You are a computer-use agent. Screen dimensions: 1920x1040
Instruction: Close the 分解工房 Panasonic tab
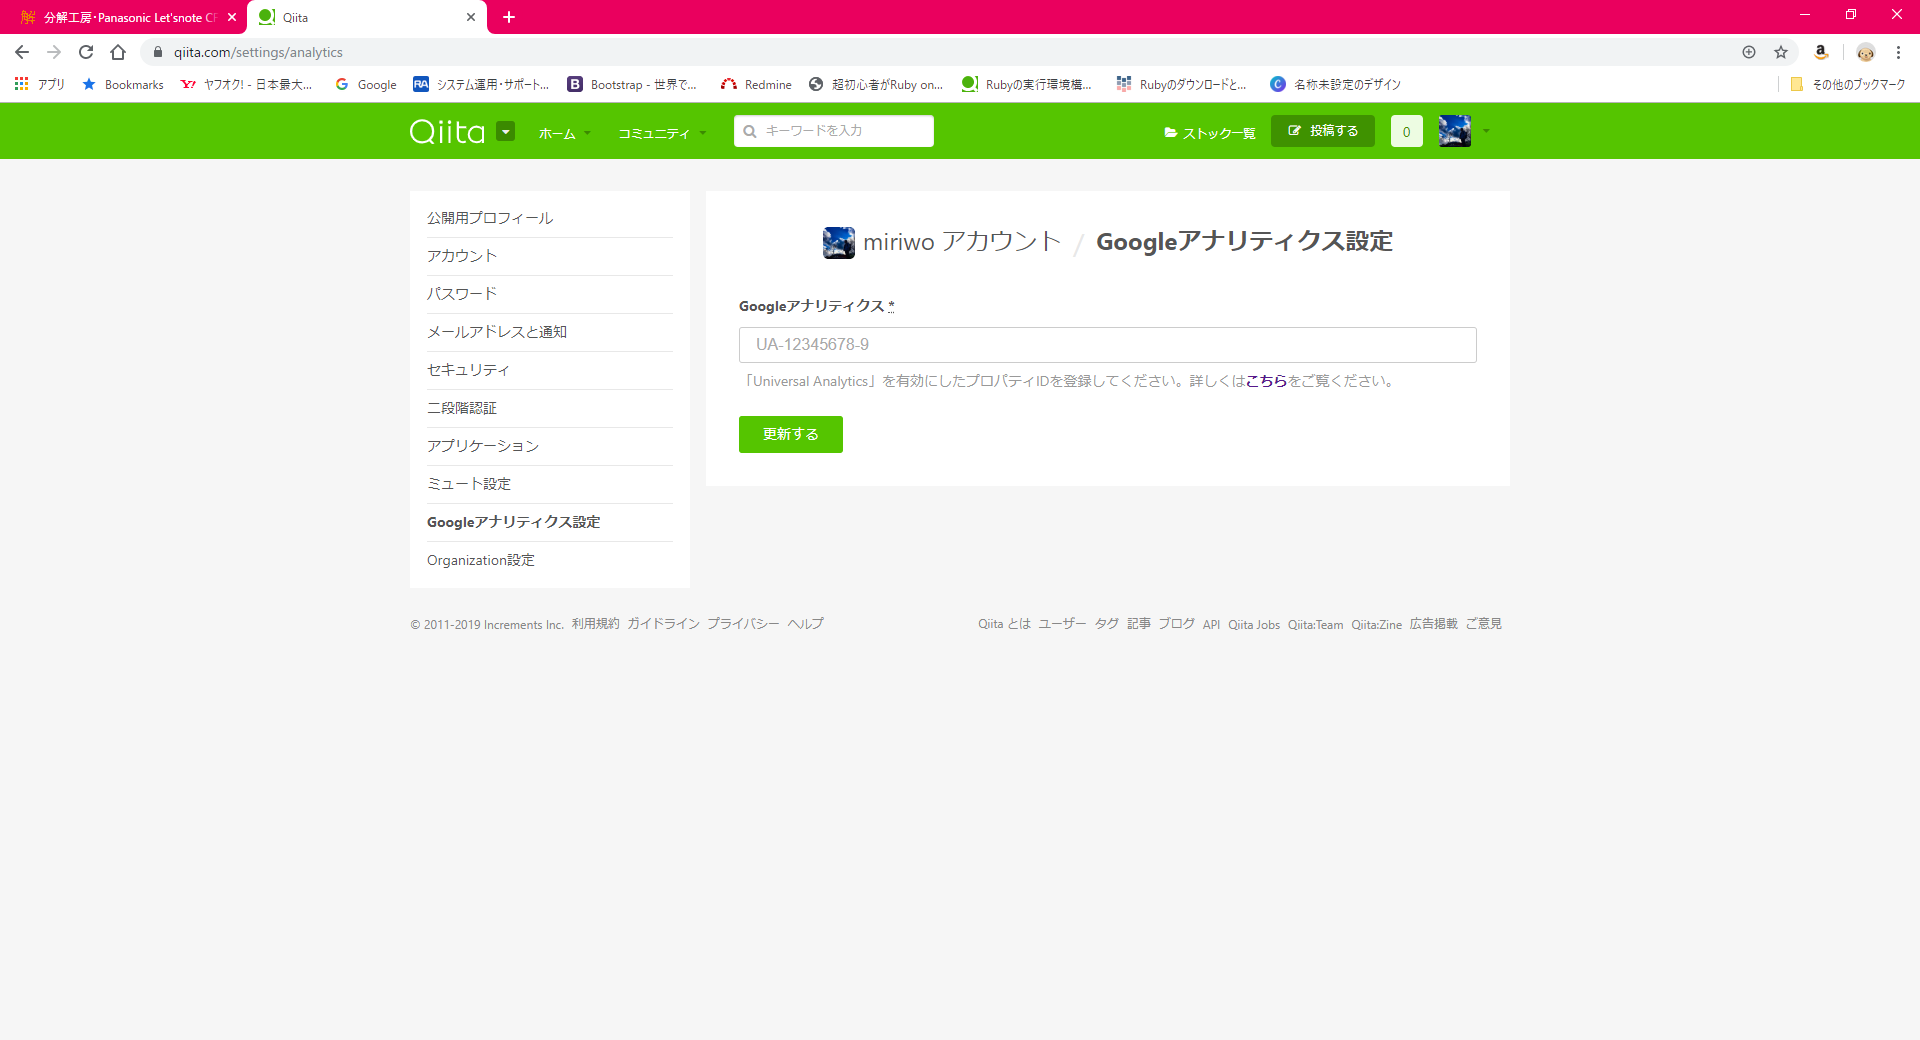[232, 17]
